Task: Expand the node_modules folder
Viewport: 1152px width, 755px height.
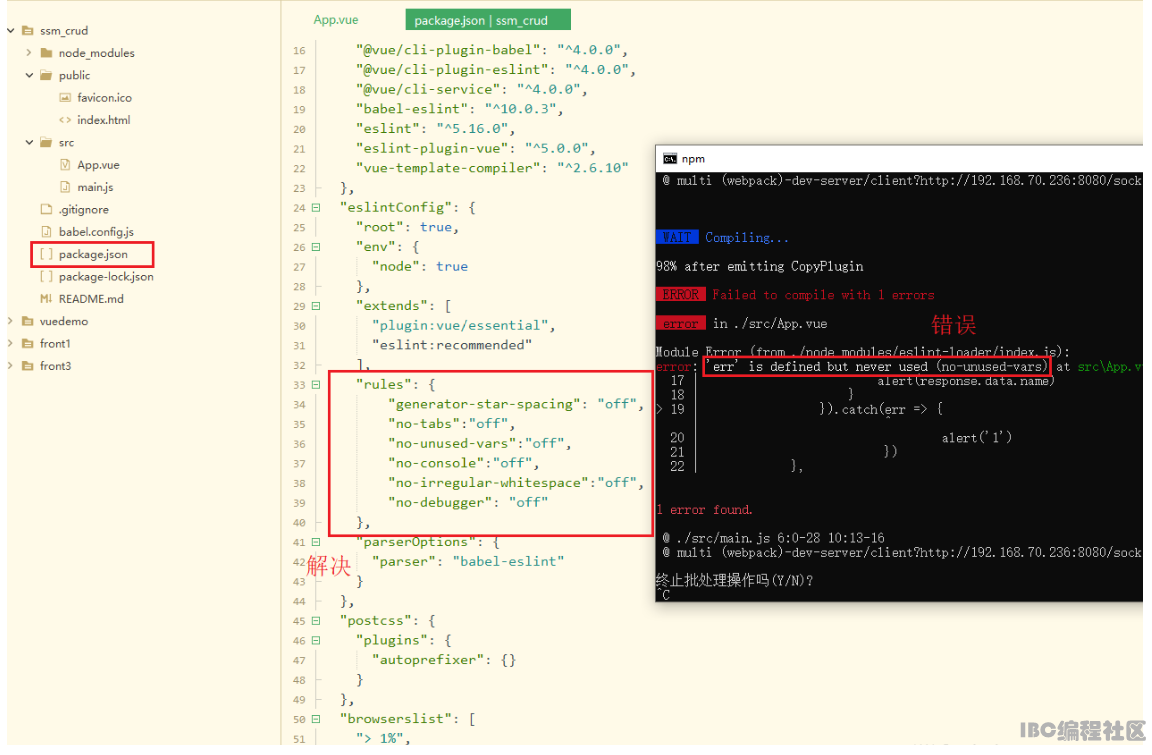Action: point(29,53)
